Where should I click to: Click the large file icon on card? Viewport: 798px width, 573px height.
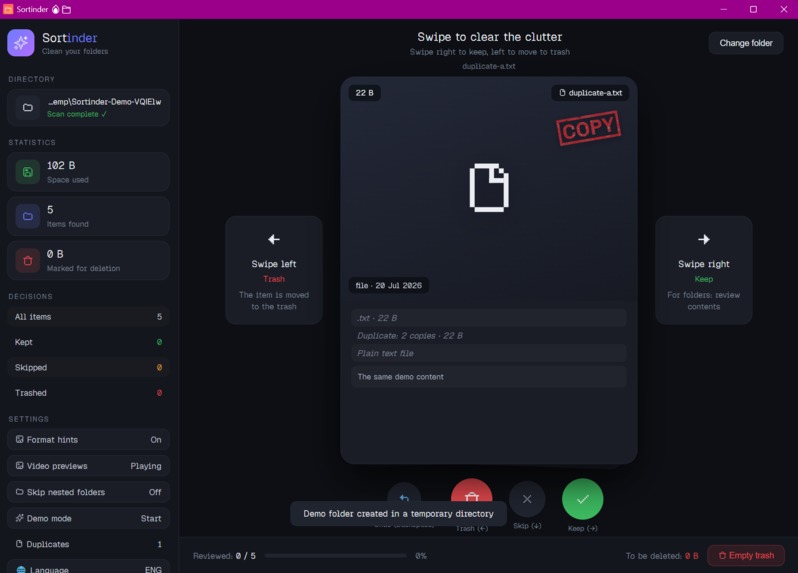pos(489,187)
